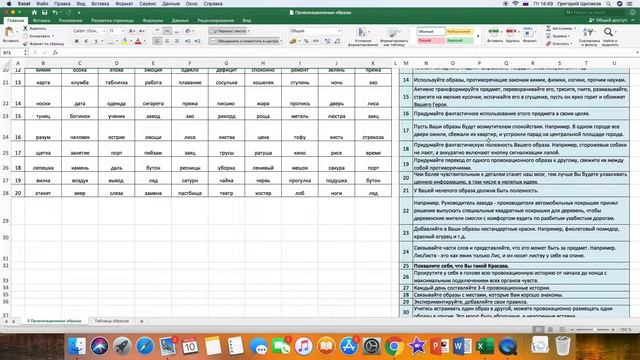The height and width of the screenshot is (360, 640).
Task: Switch to the Вставка ribbon tab
Action: click(x=41, y=20)
